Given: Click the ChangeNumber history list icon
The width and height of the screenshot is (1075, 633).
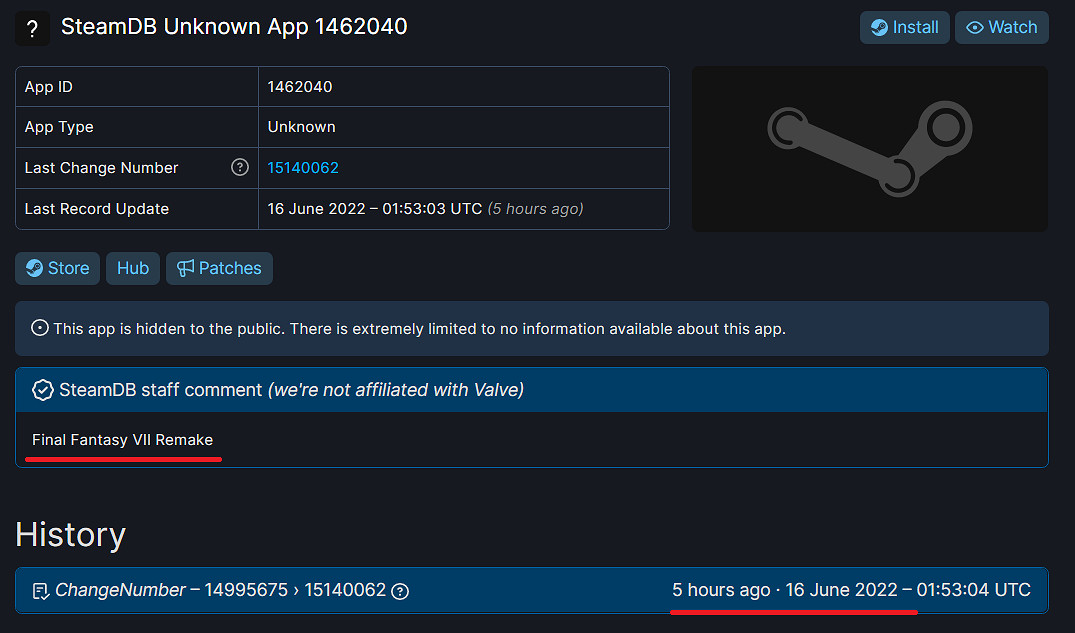Looking at the screenshot, I should point(41,591).
